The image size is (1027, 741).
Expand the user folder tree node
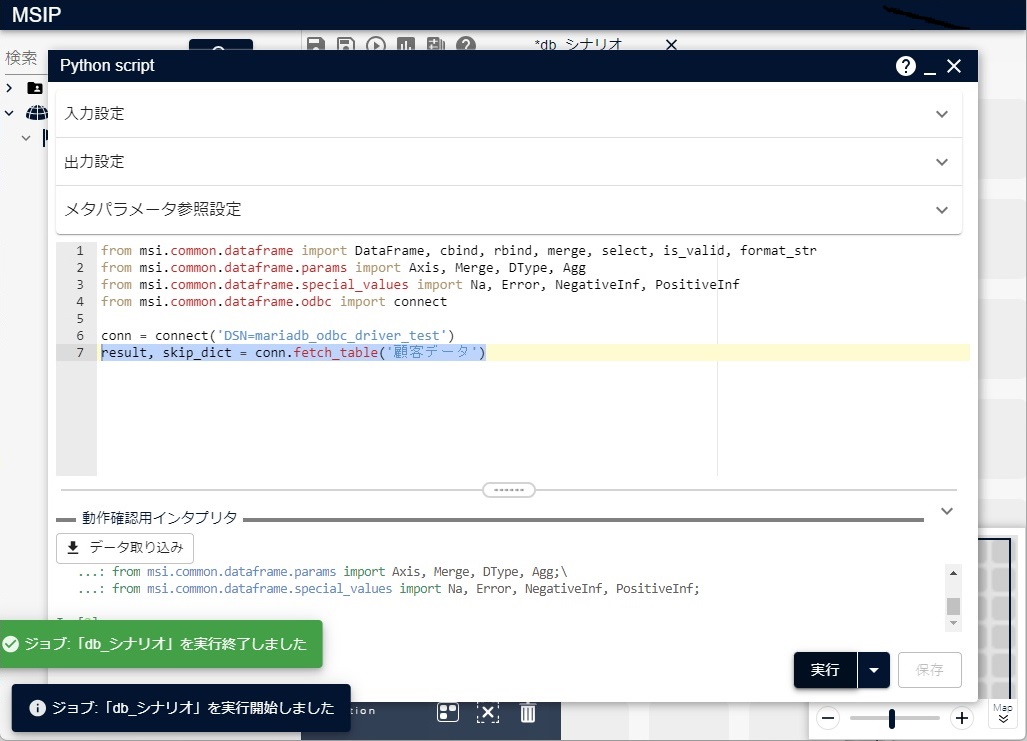9,87
